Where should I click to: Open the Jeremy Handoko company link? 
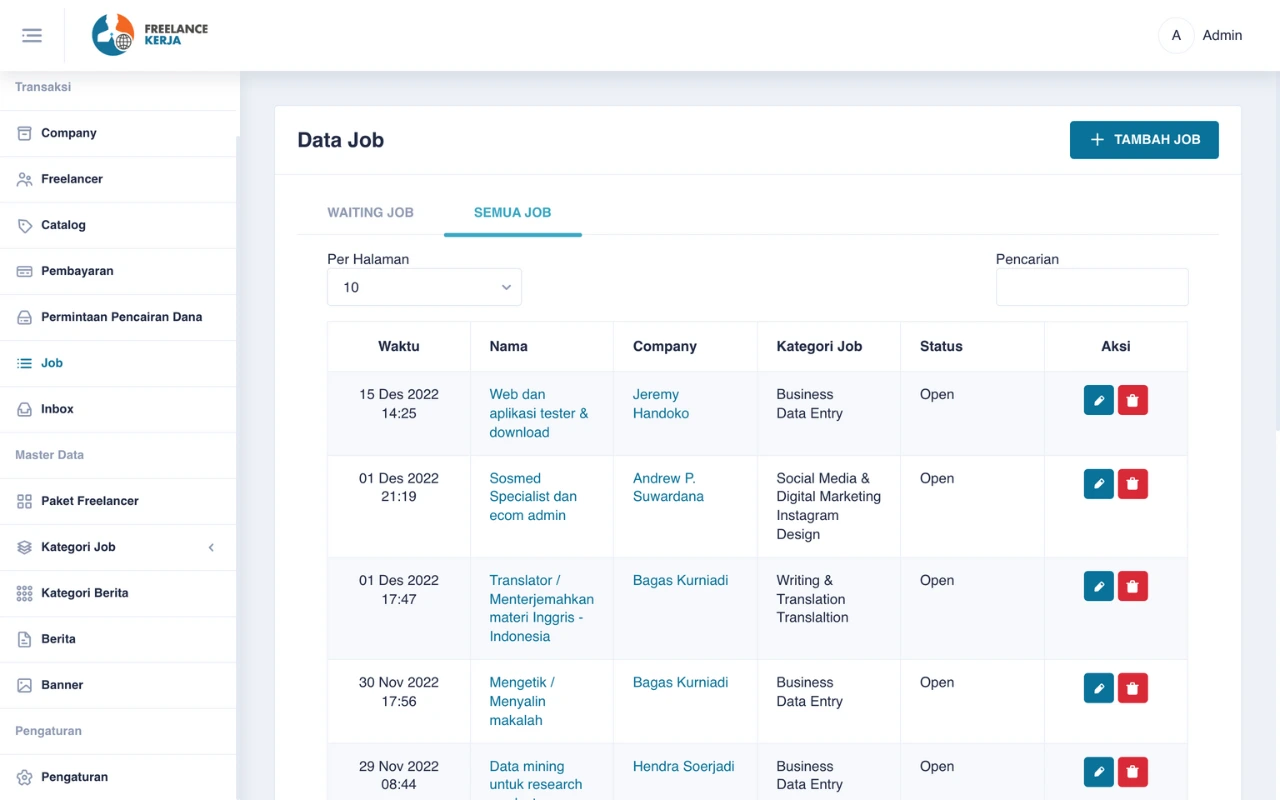[x=660, y=404]
